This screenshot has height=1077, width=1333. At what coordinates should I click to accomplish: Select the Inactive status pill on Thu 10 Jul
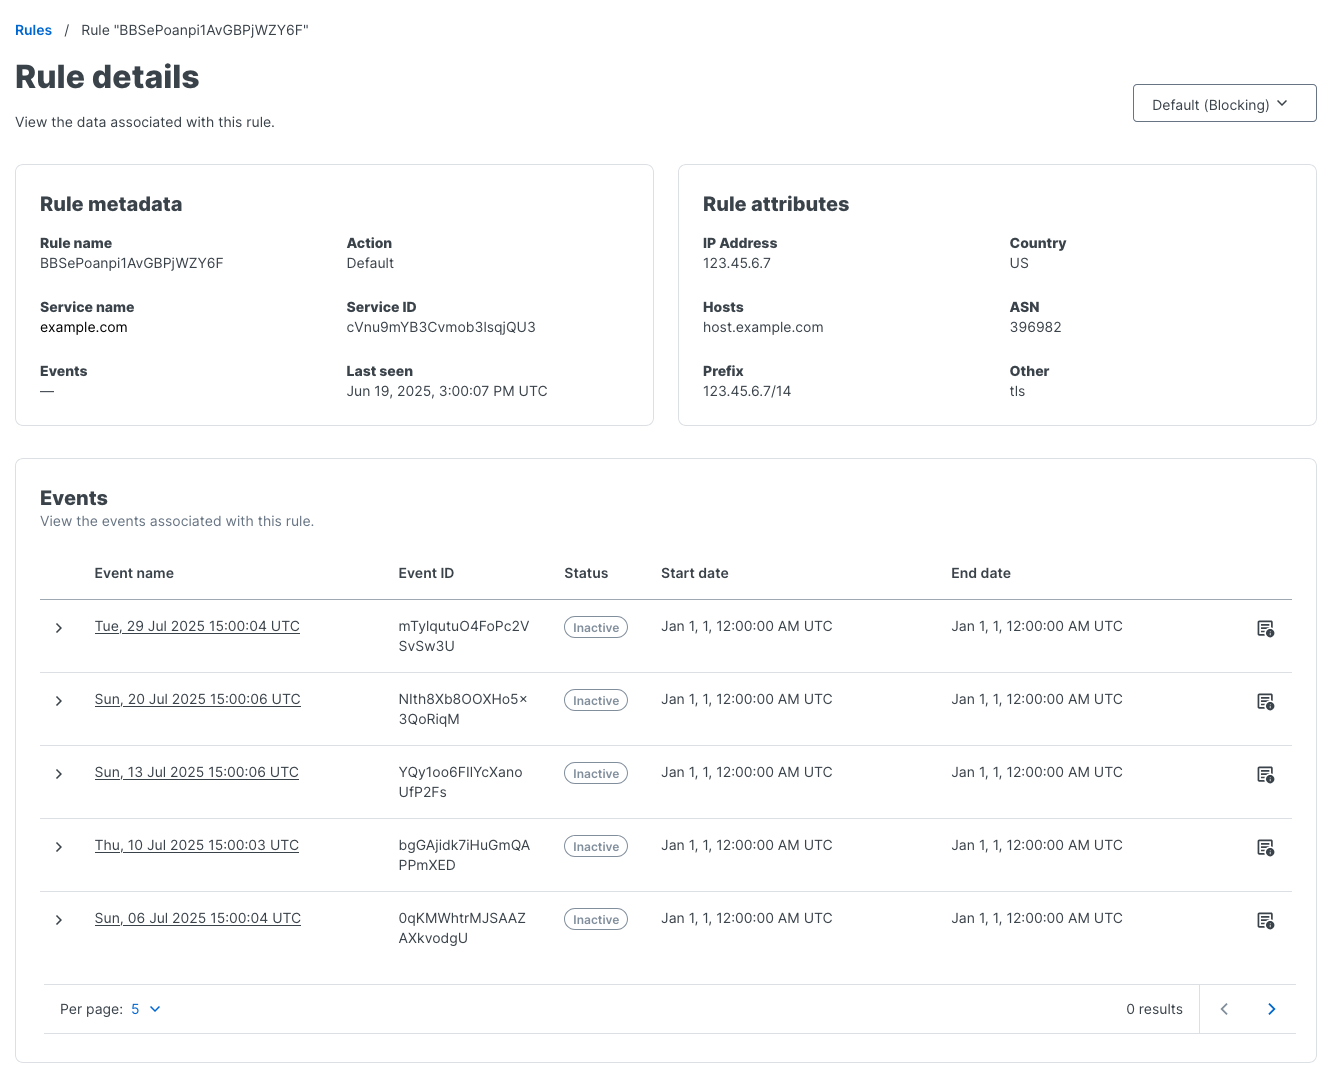595,846
